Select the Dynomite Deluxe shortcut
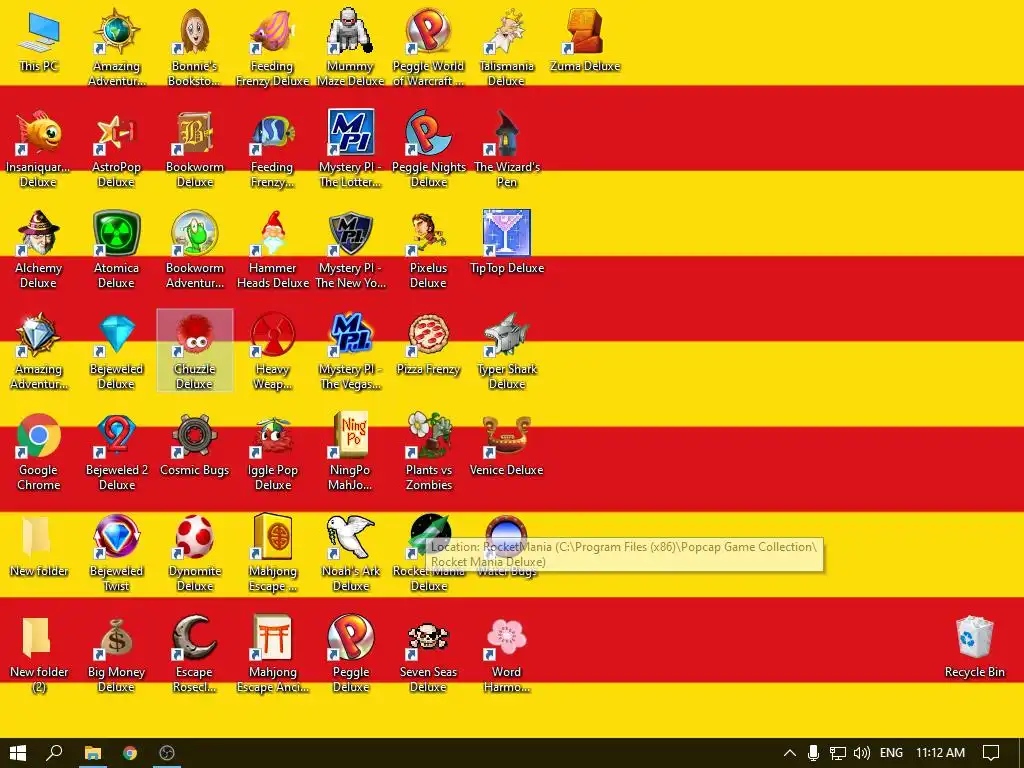This screenshot has width=1024, height=768. point(195,553)
